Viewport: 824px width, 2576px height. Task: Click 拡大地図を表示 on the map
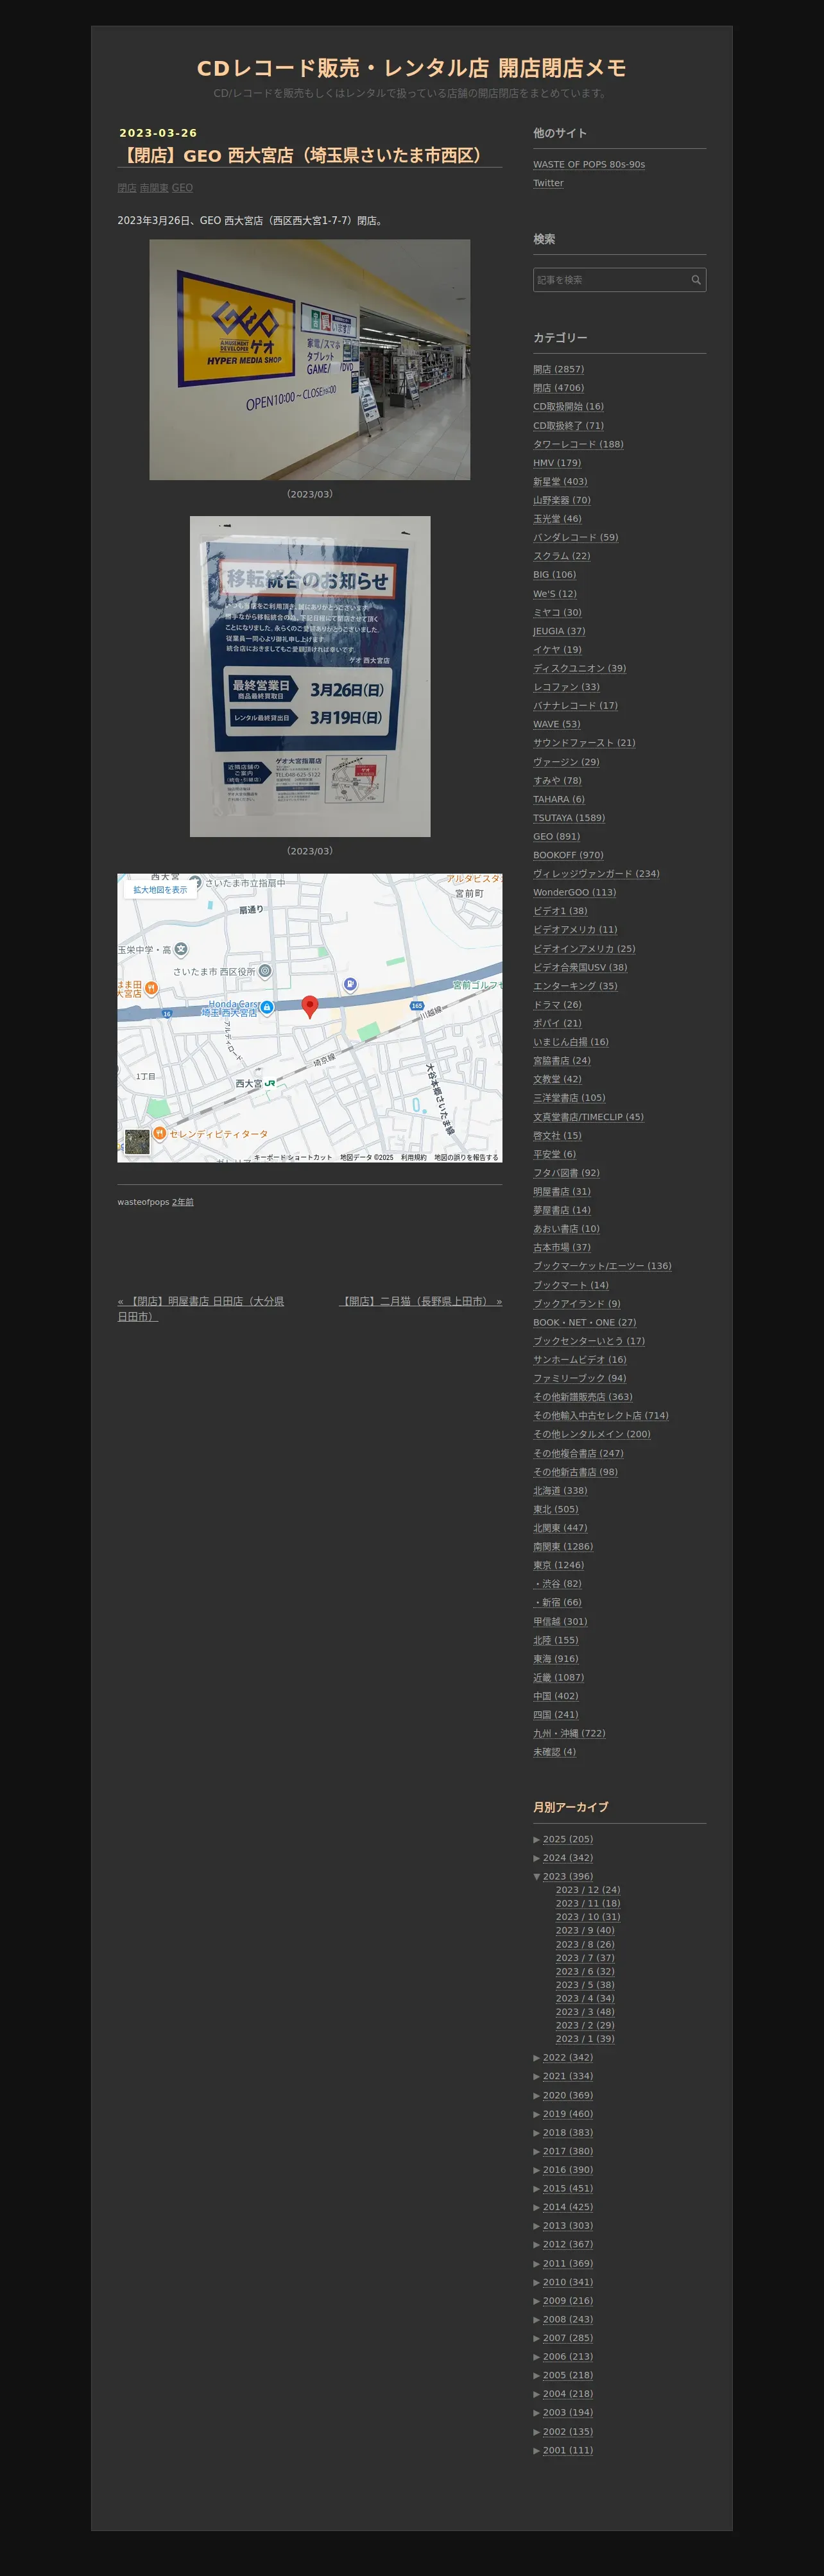160,890
